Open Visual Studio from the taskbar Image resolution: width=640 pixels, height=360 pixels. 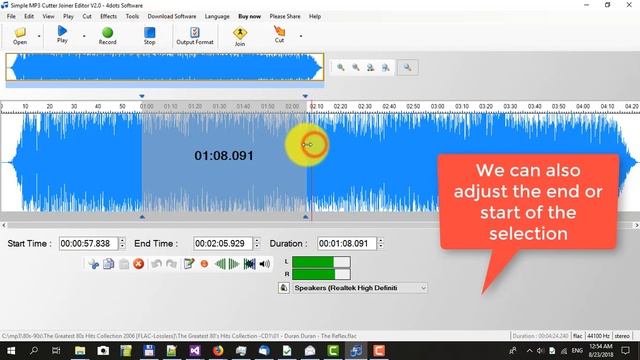pos(195,351)
